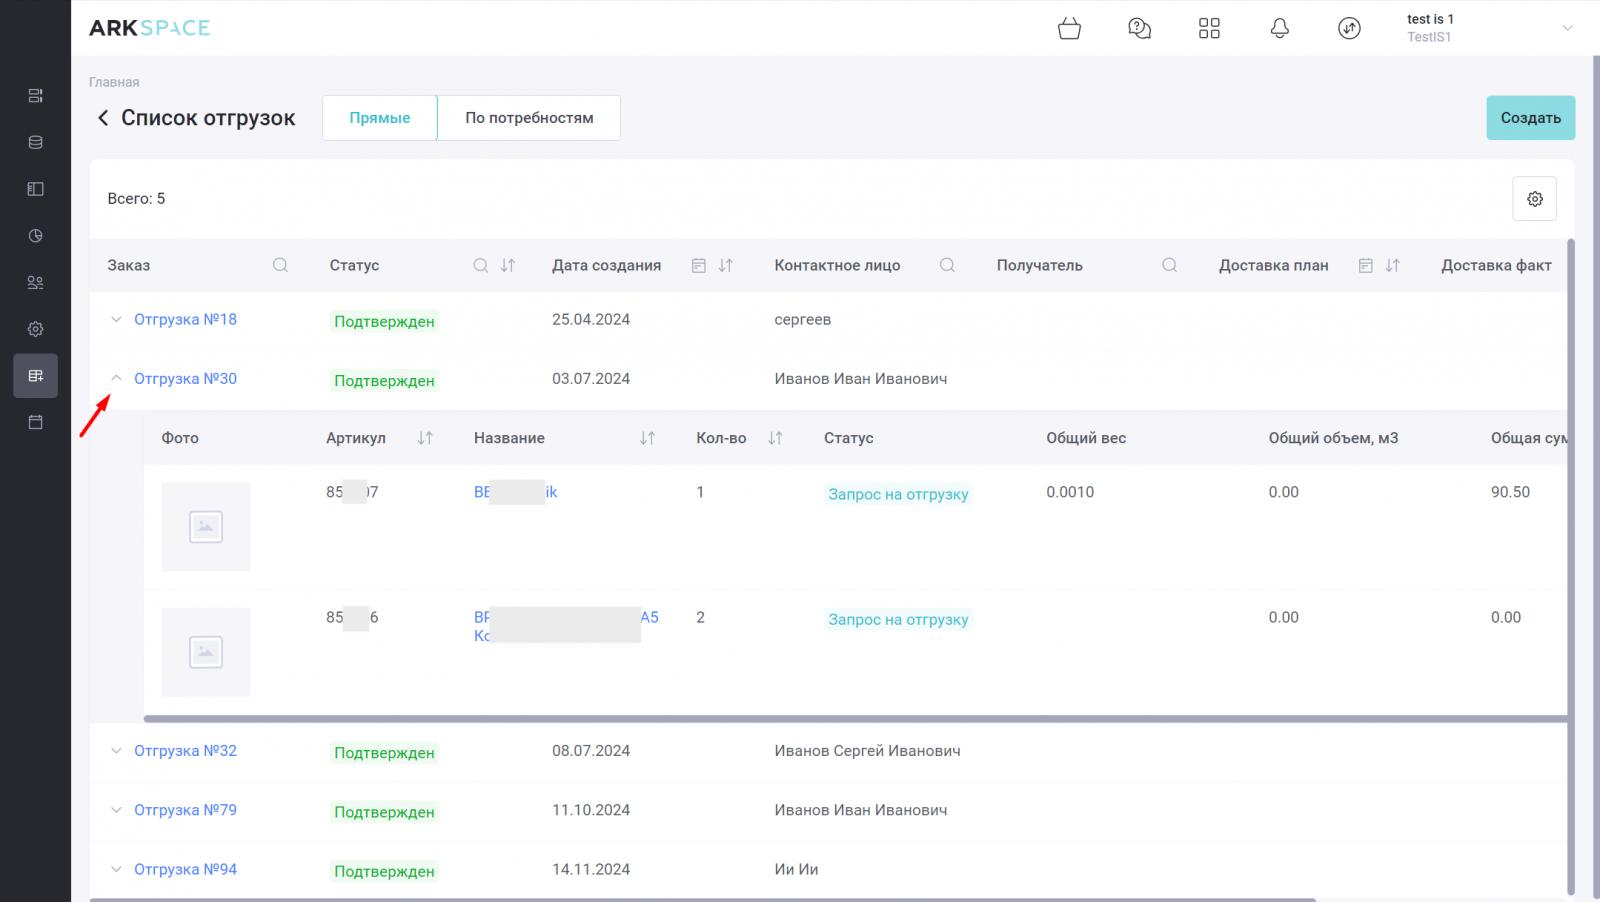Sort by Дата создания column
Screen dimensions: 1600x902
(x=726, y=265)
